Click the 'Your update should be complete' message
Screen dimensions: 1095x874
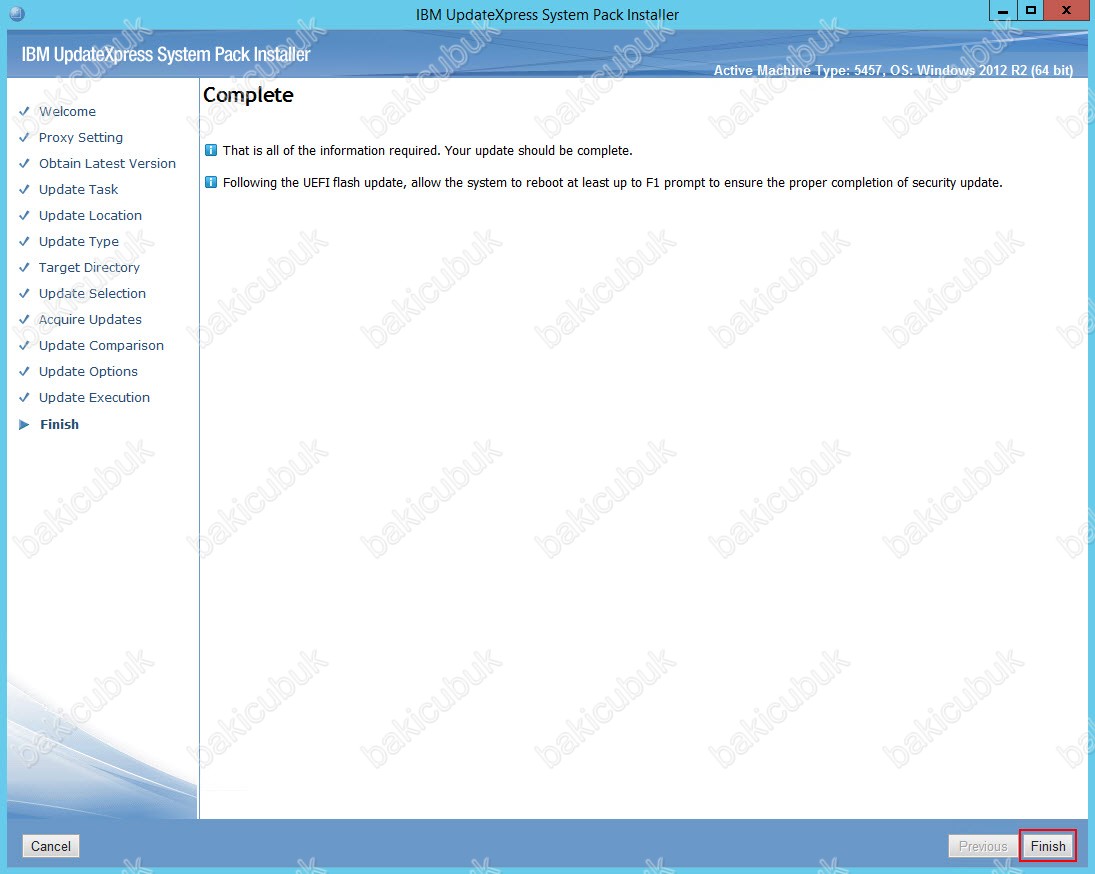[x=427, y=151]
